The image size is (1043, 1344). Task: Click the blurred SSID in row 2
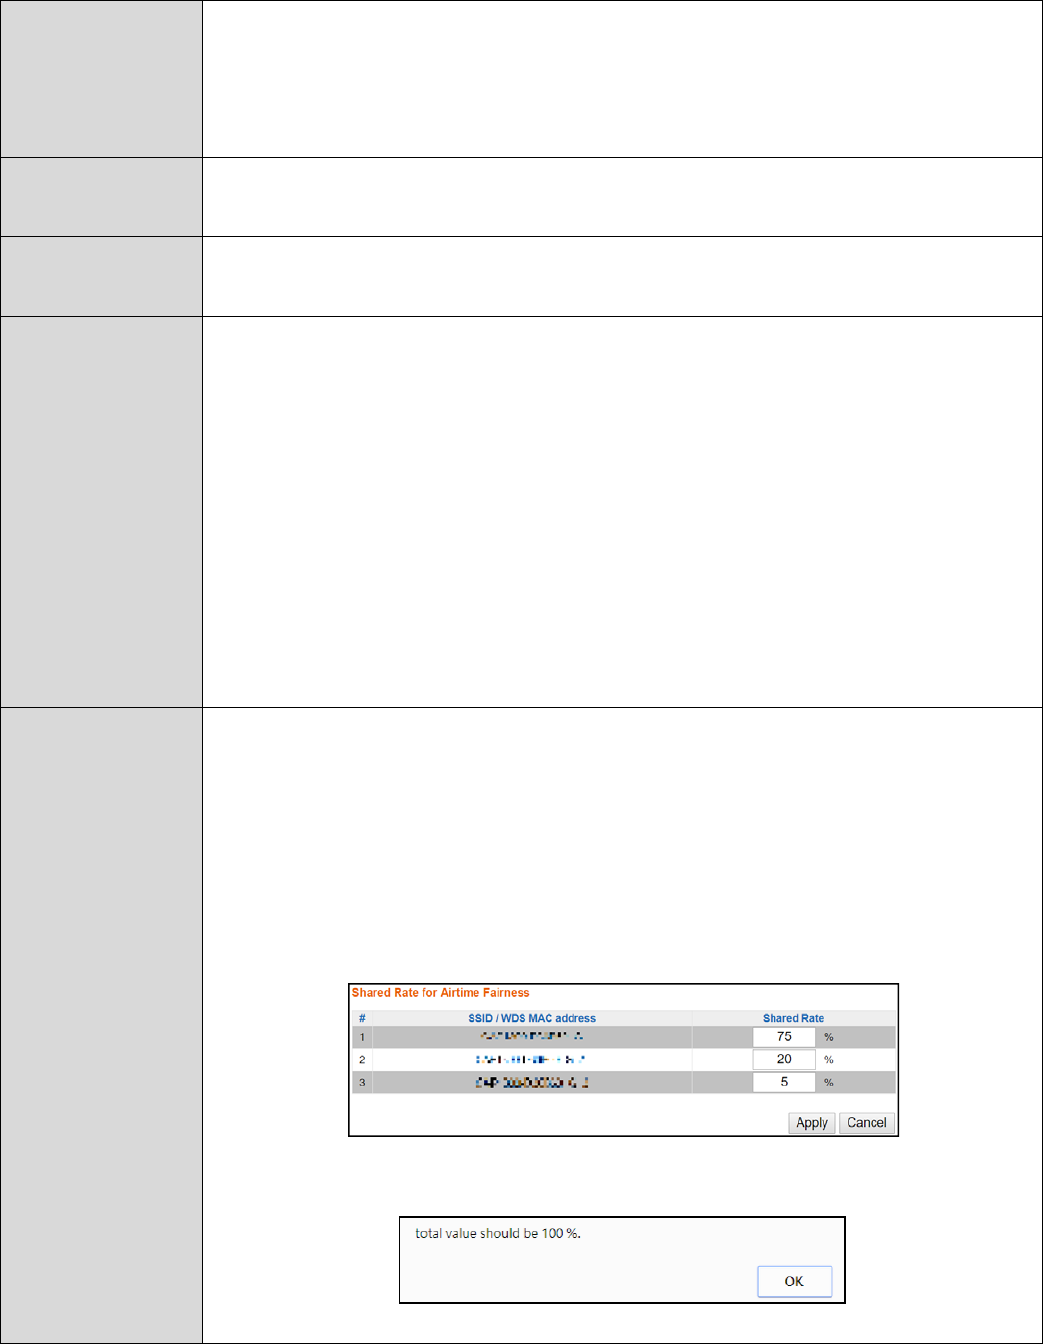click(531, 1059)
